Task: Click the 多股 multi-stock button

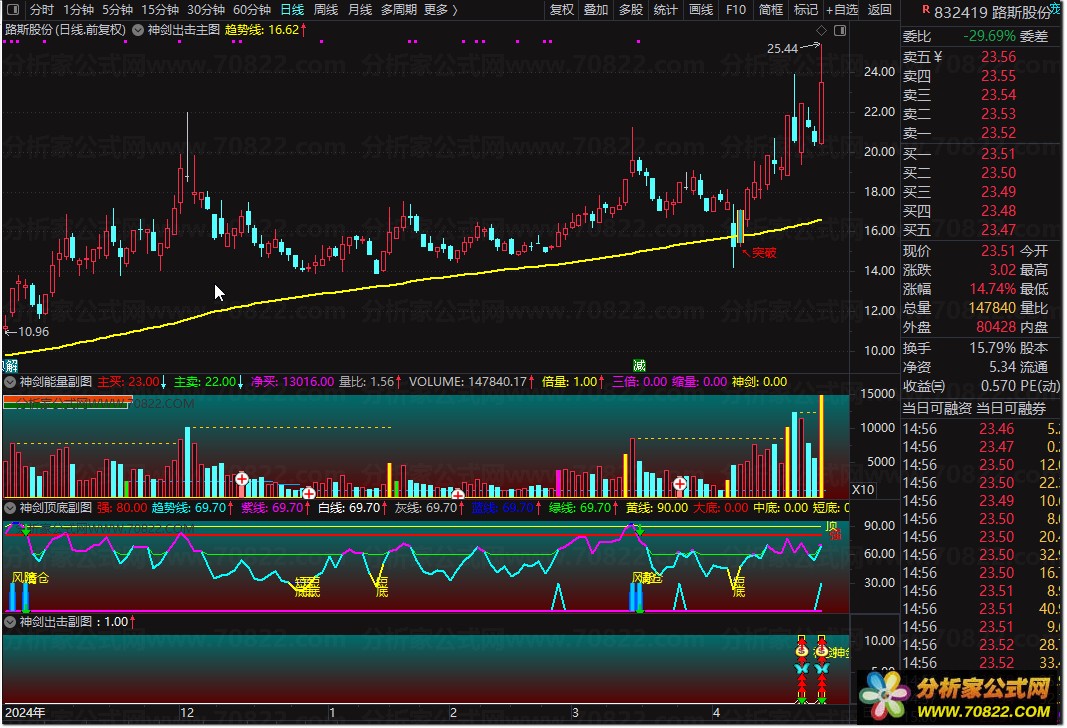Action: click(x=631, y=10)
